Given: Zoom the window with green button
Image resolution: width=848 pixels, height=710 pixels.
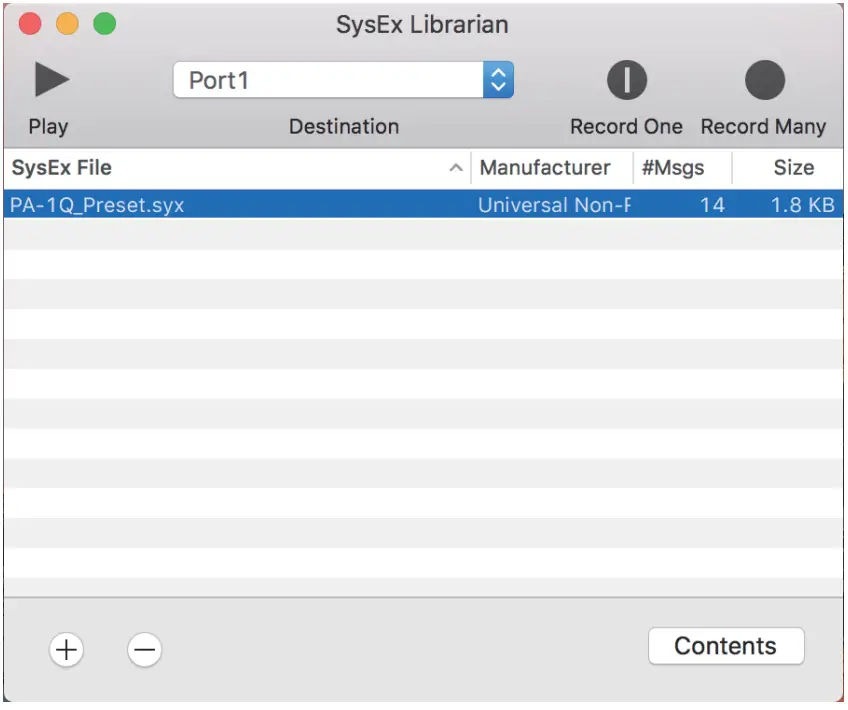Looking at the screenshot, I should pos(104,24).
